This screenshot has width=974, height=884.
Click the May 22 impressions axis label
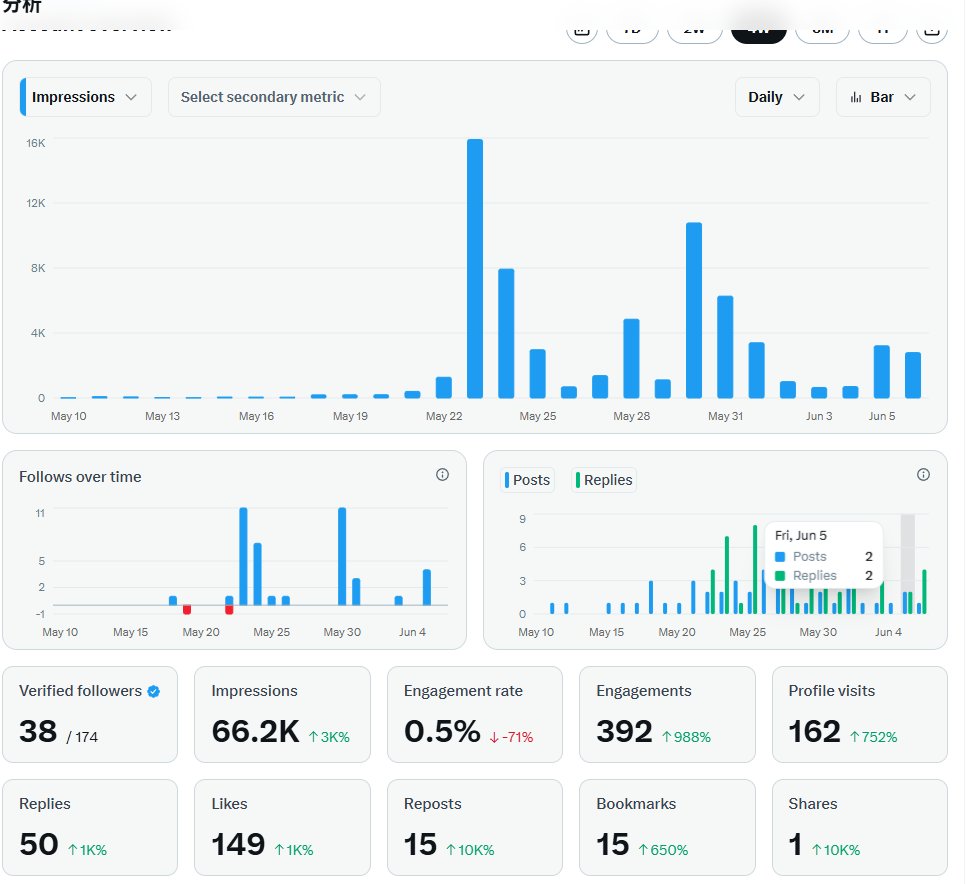point(444,416)
